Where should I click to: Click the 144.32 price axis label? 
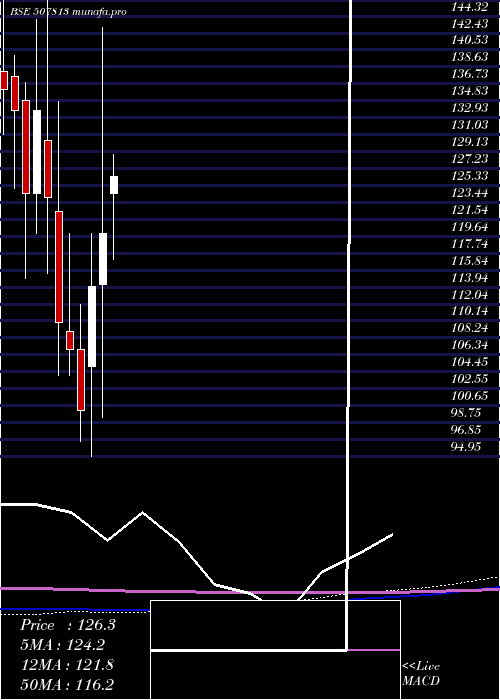[470, 6]
